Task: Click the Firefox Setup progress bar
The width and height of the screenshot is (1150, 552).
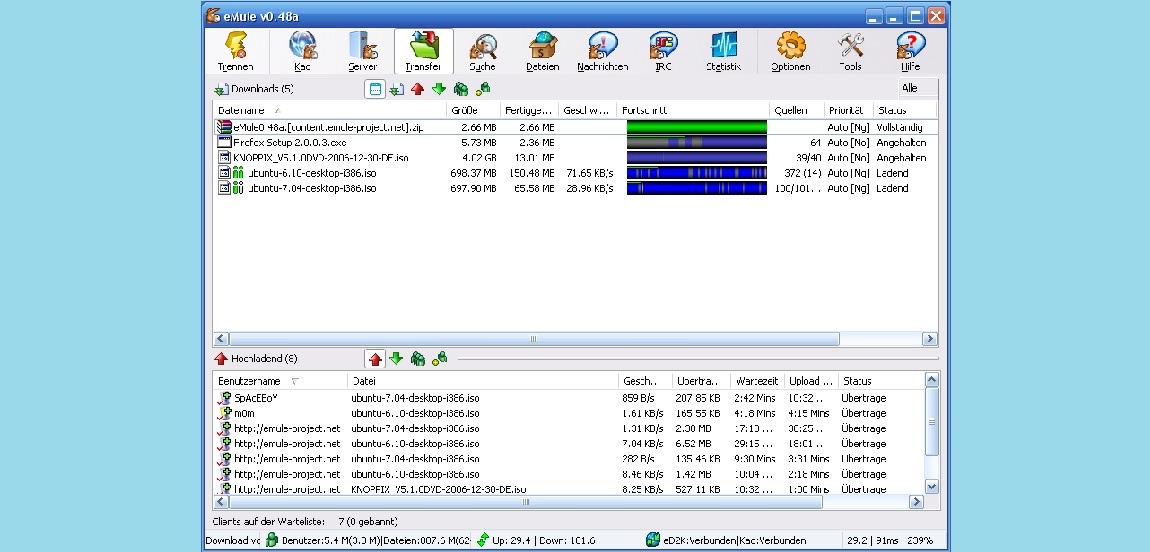Action: (697, 142)
